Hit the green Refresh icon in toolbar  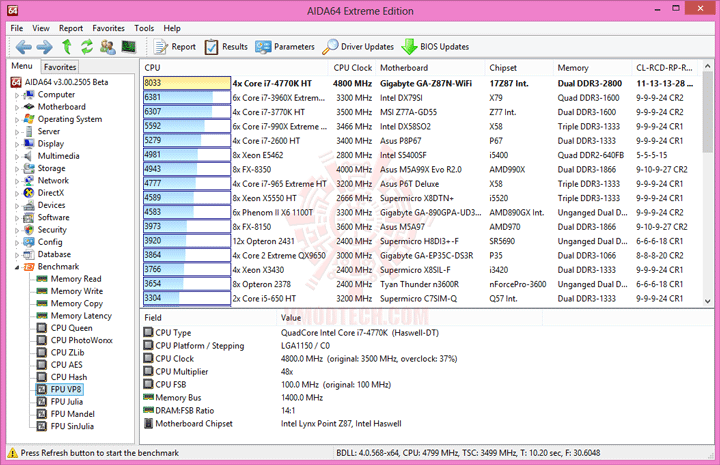[87, 47]
